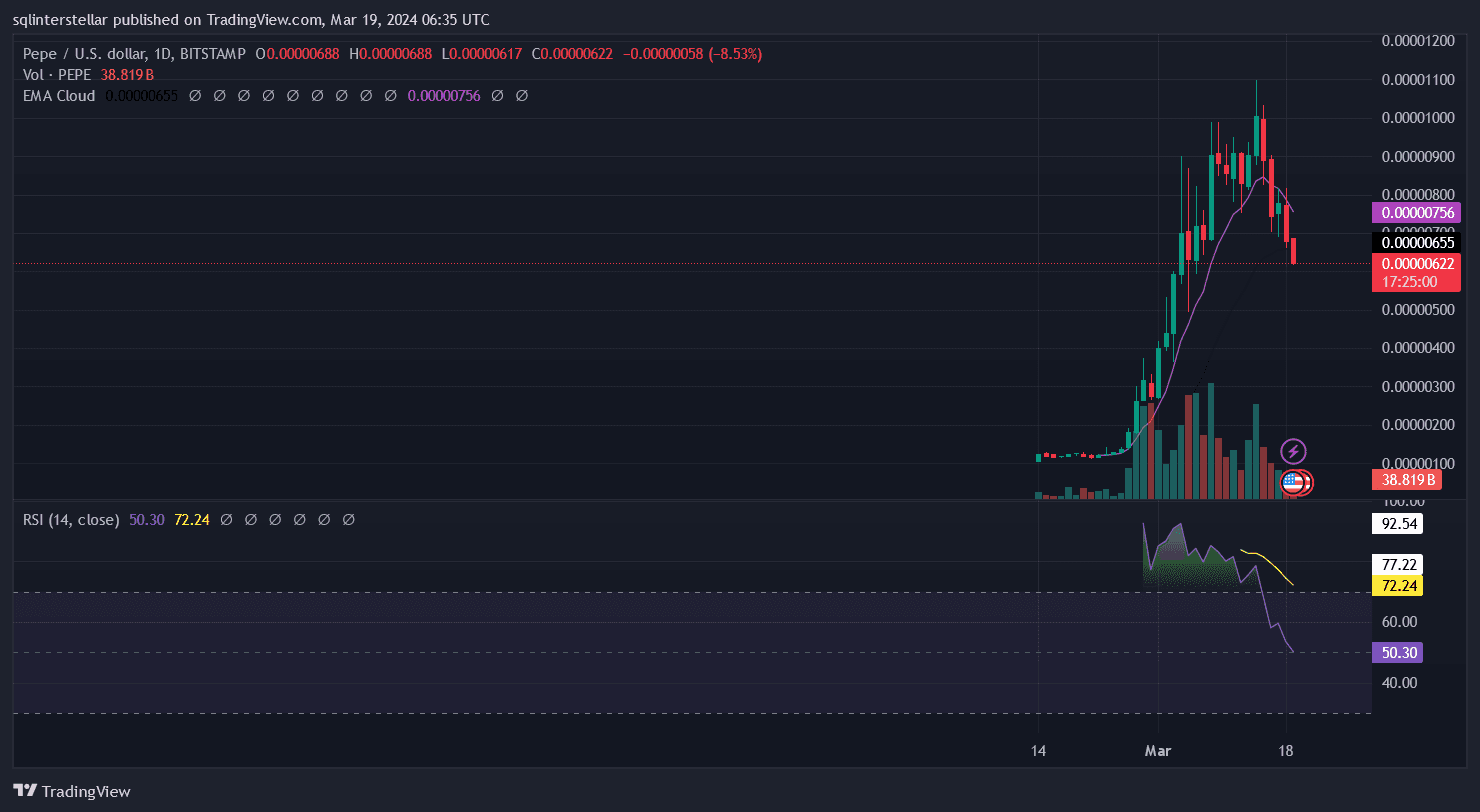This screenshot has width=1480, height=812.
Task: Click the US flag economic event icon
Action: click(1293, 482)
